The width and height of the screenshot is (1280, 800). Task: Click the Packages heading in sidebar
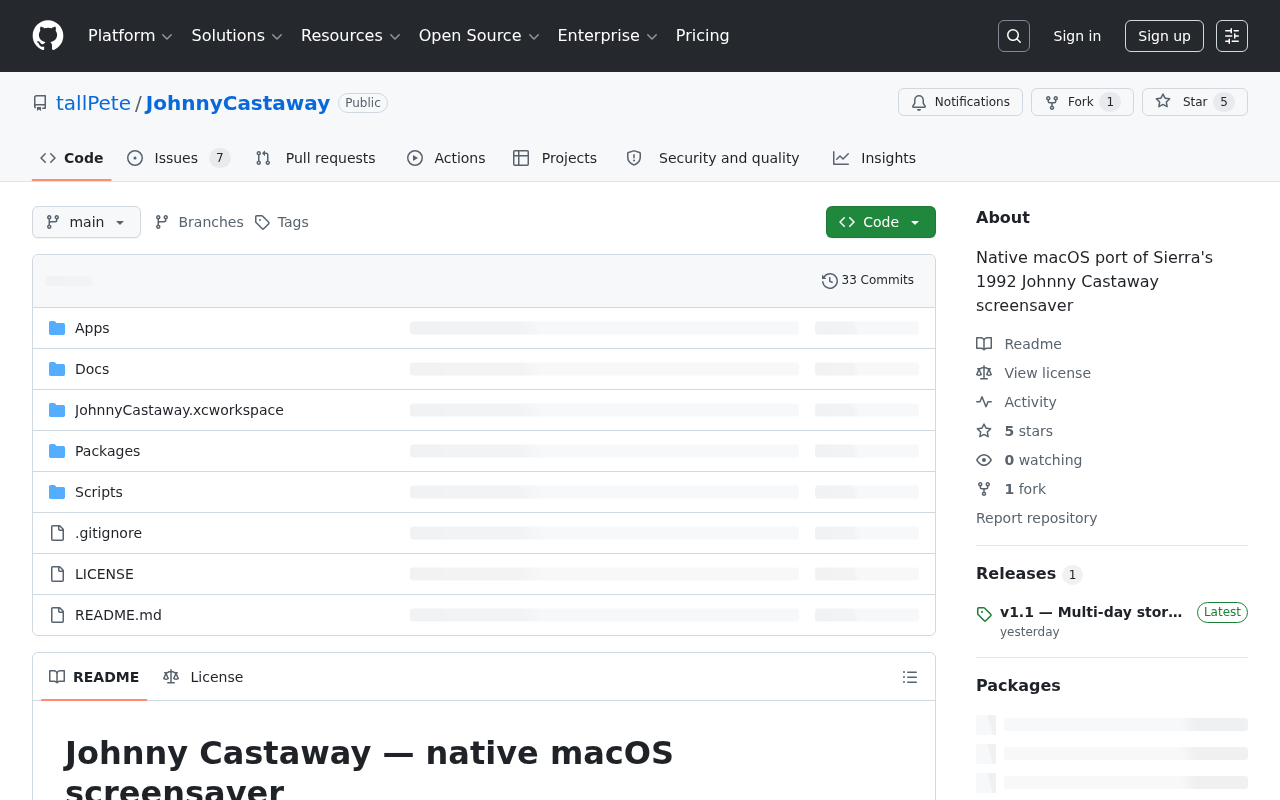1018,685
